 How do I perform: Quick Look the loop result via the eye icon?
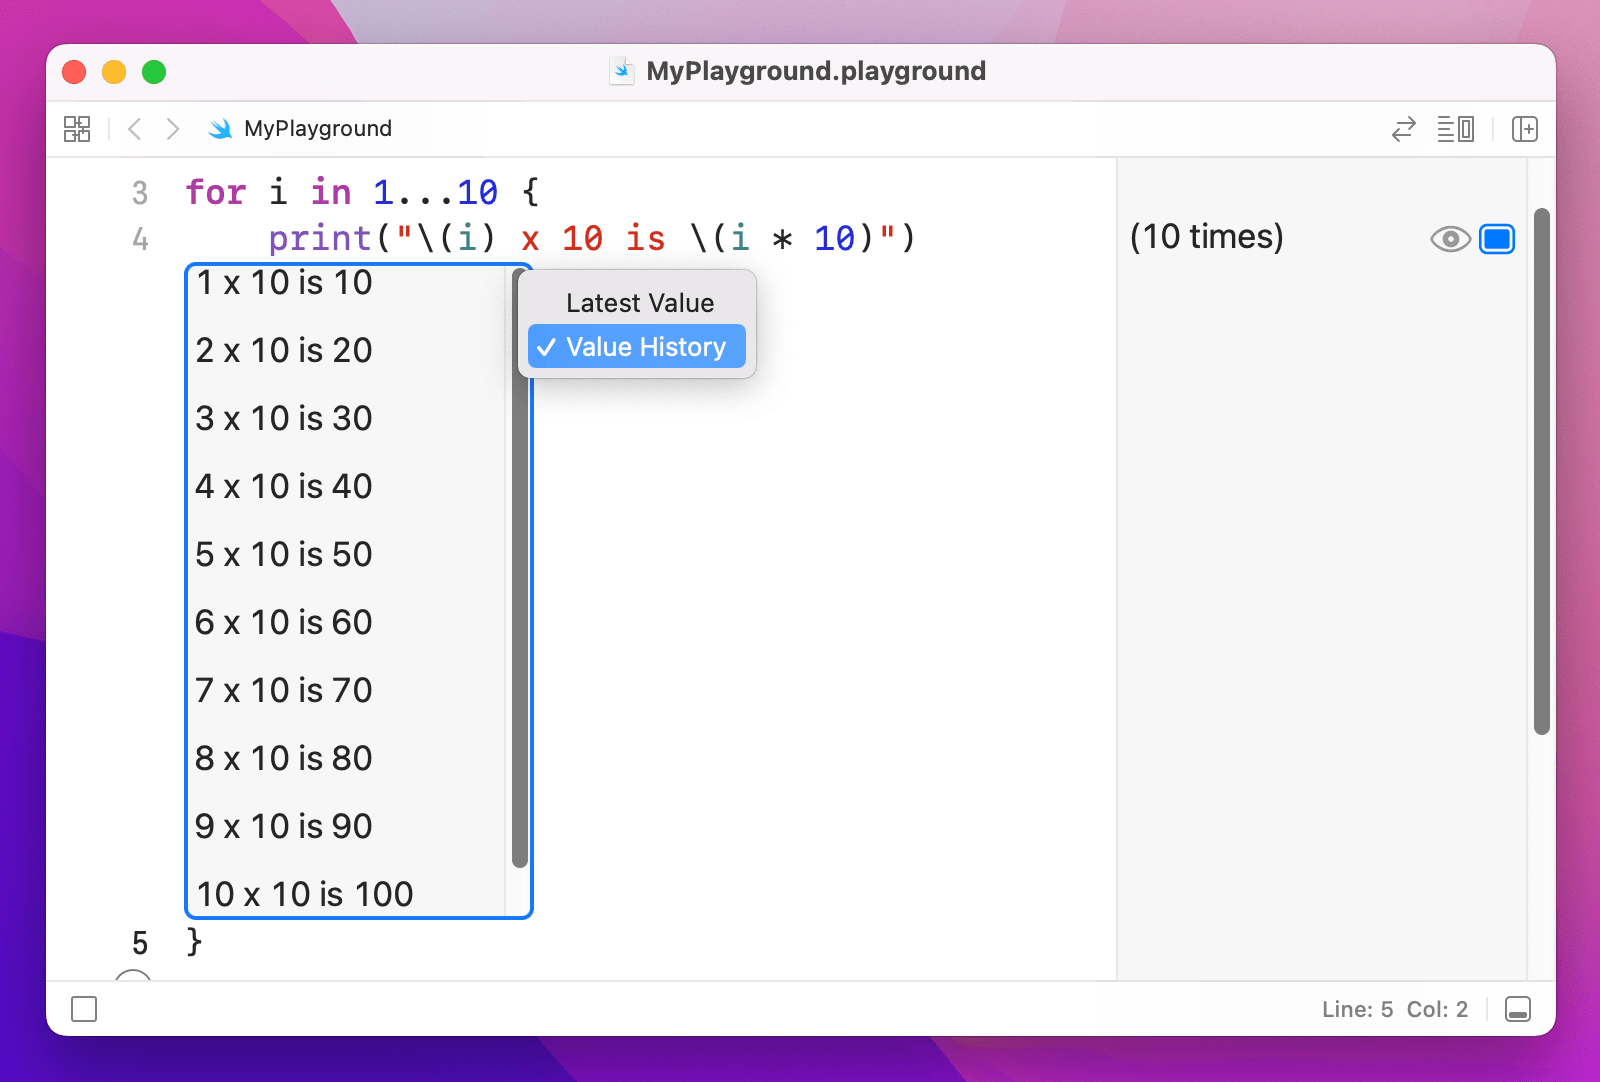coord(1449,238)
